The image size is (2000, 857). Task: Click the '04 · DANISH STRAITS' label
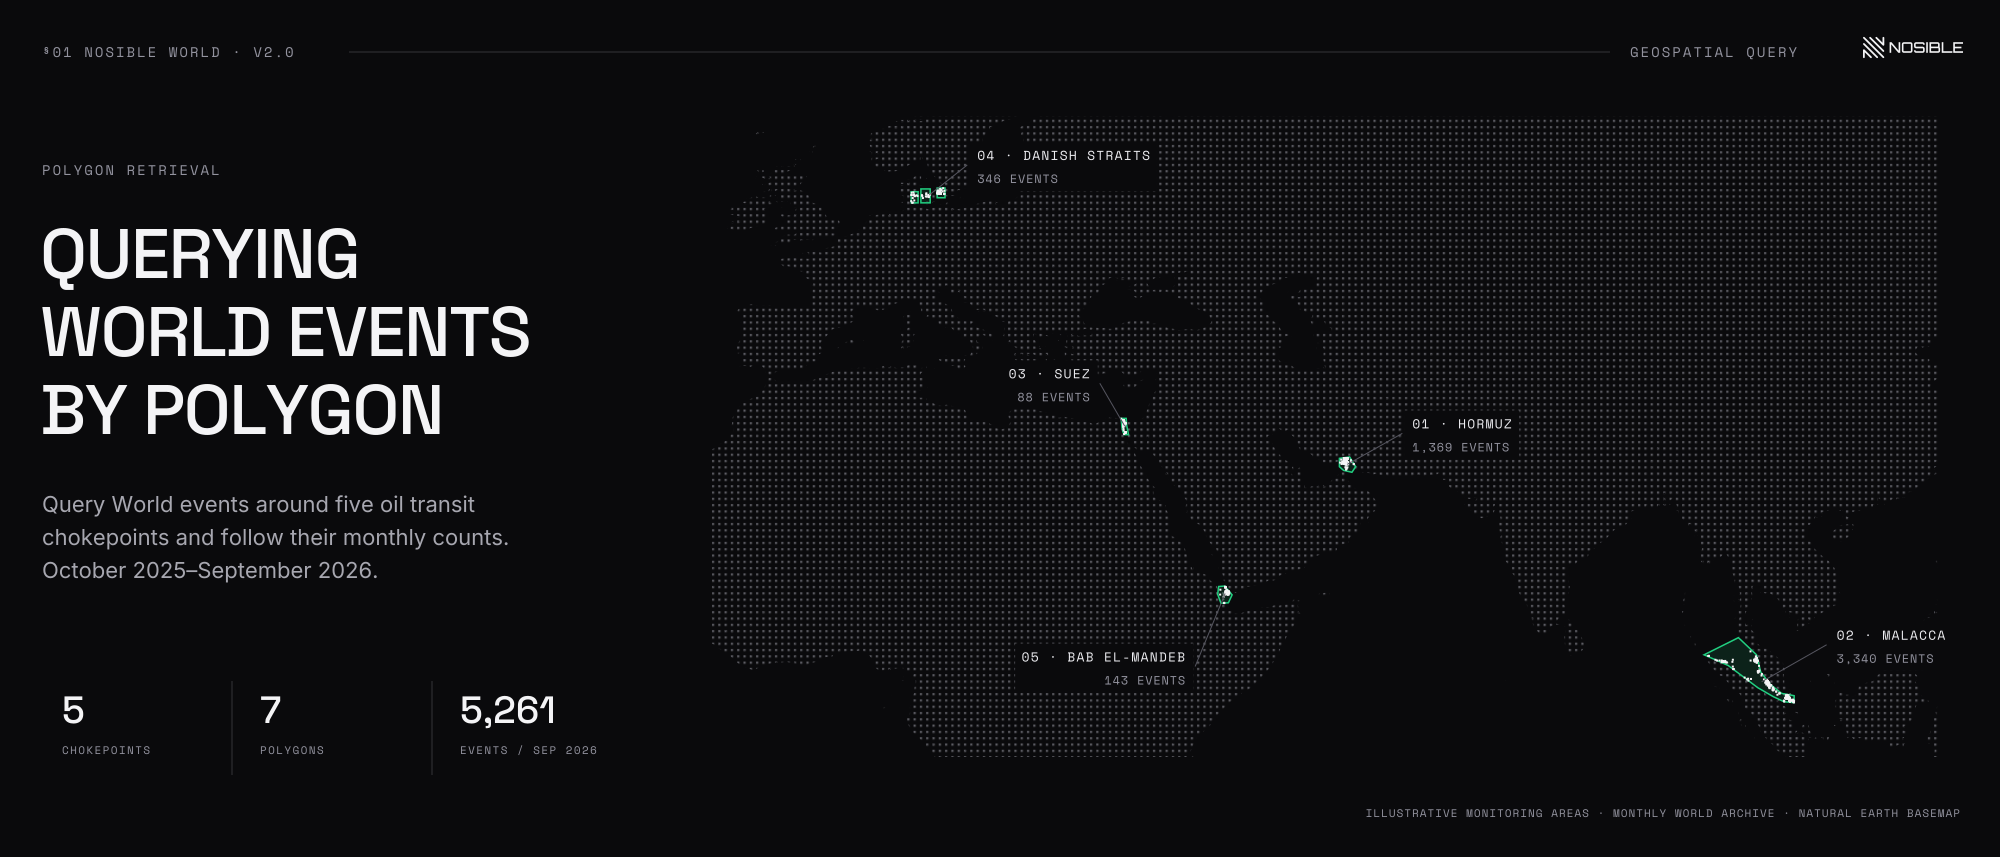pyautogui.click(x=1064, y=156)
